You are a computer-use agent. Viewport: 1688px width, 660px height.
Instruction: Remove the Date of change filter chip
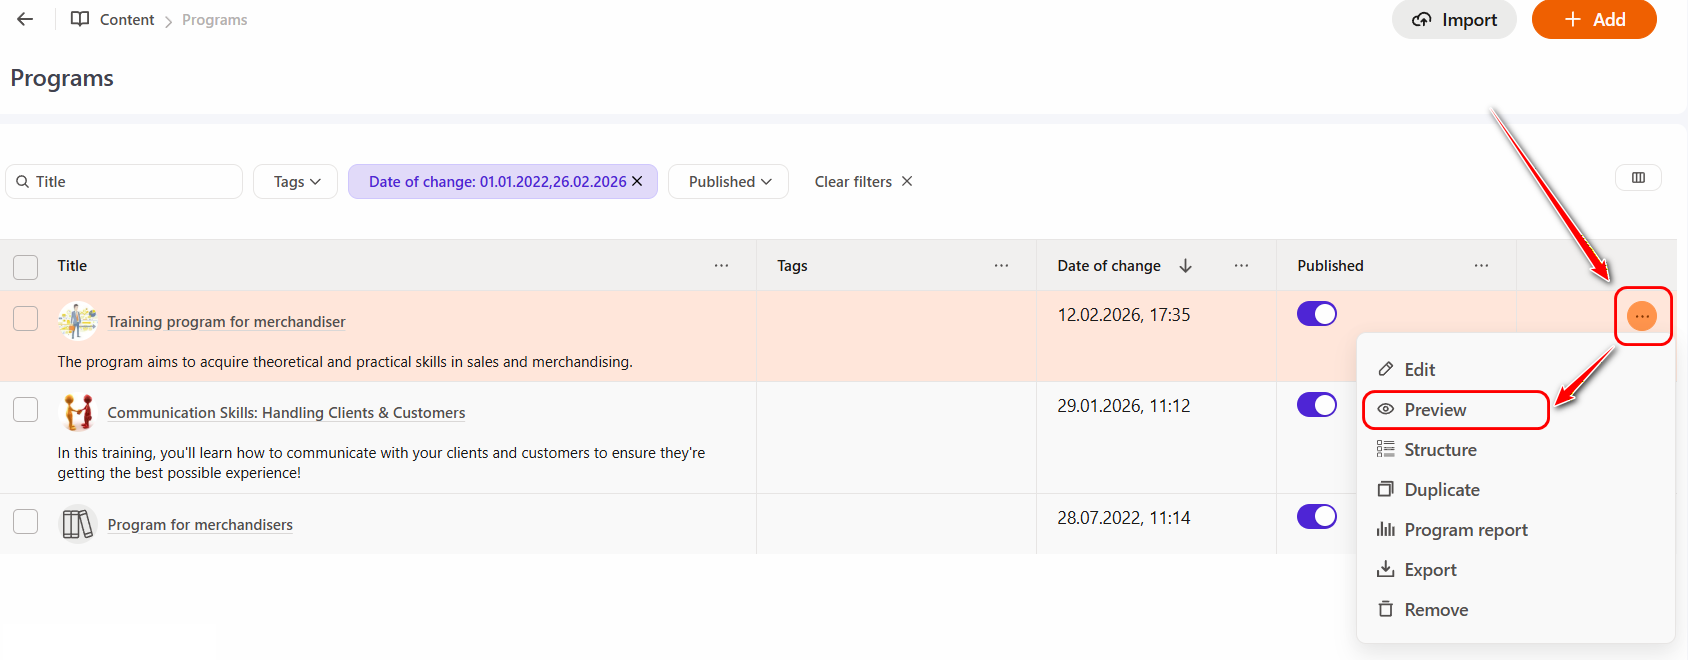point(637,181)
